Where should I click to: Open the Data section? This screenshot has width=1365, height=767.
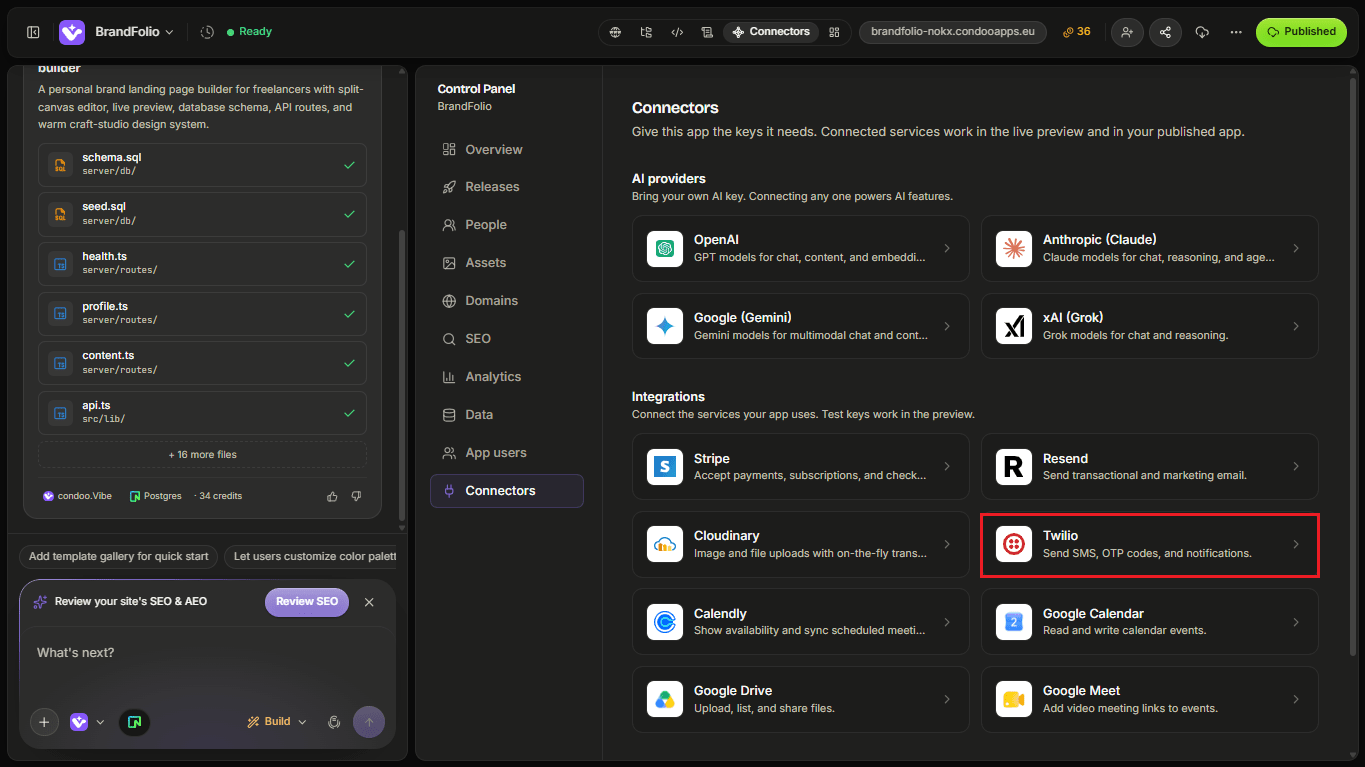coord(507,415)
